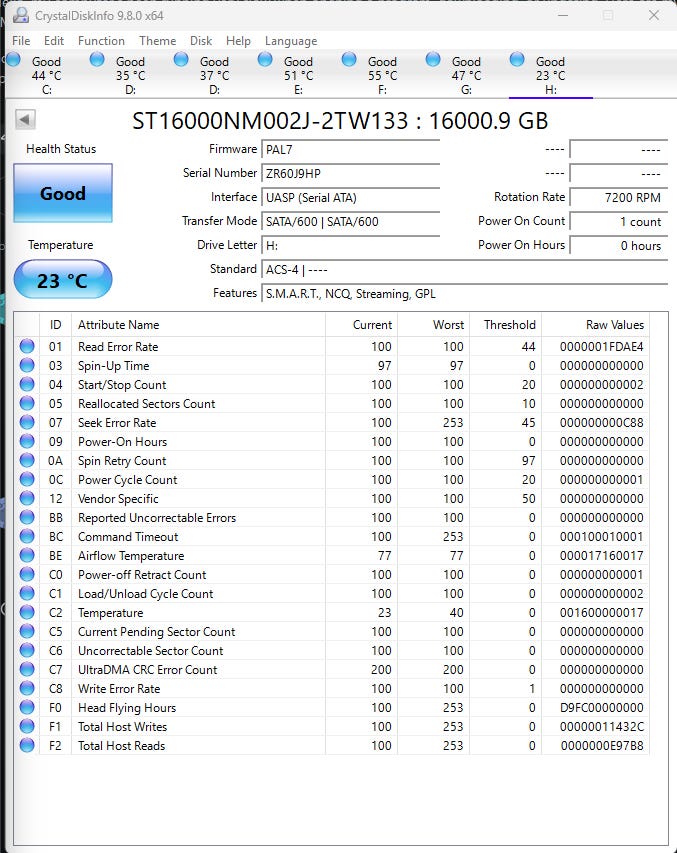Click the Threshold column header
This screenshot has width=677, height=853.
click(506, 325)
